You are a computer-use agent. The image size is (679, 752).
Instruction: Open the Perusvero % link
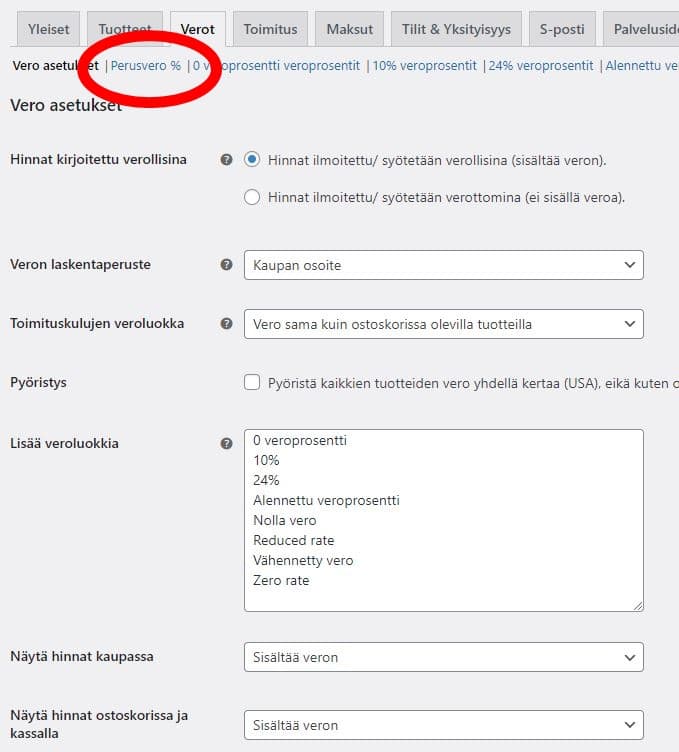pos(146,66)
